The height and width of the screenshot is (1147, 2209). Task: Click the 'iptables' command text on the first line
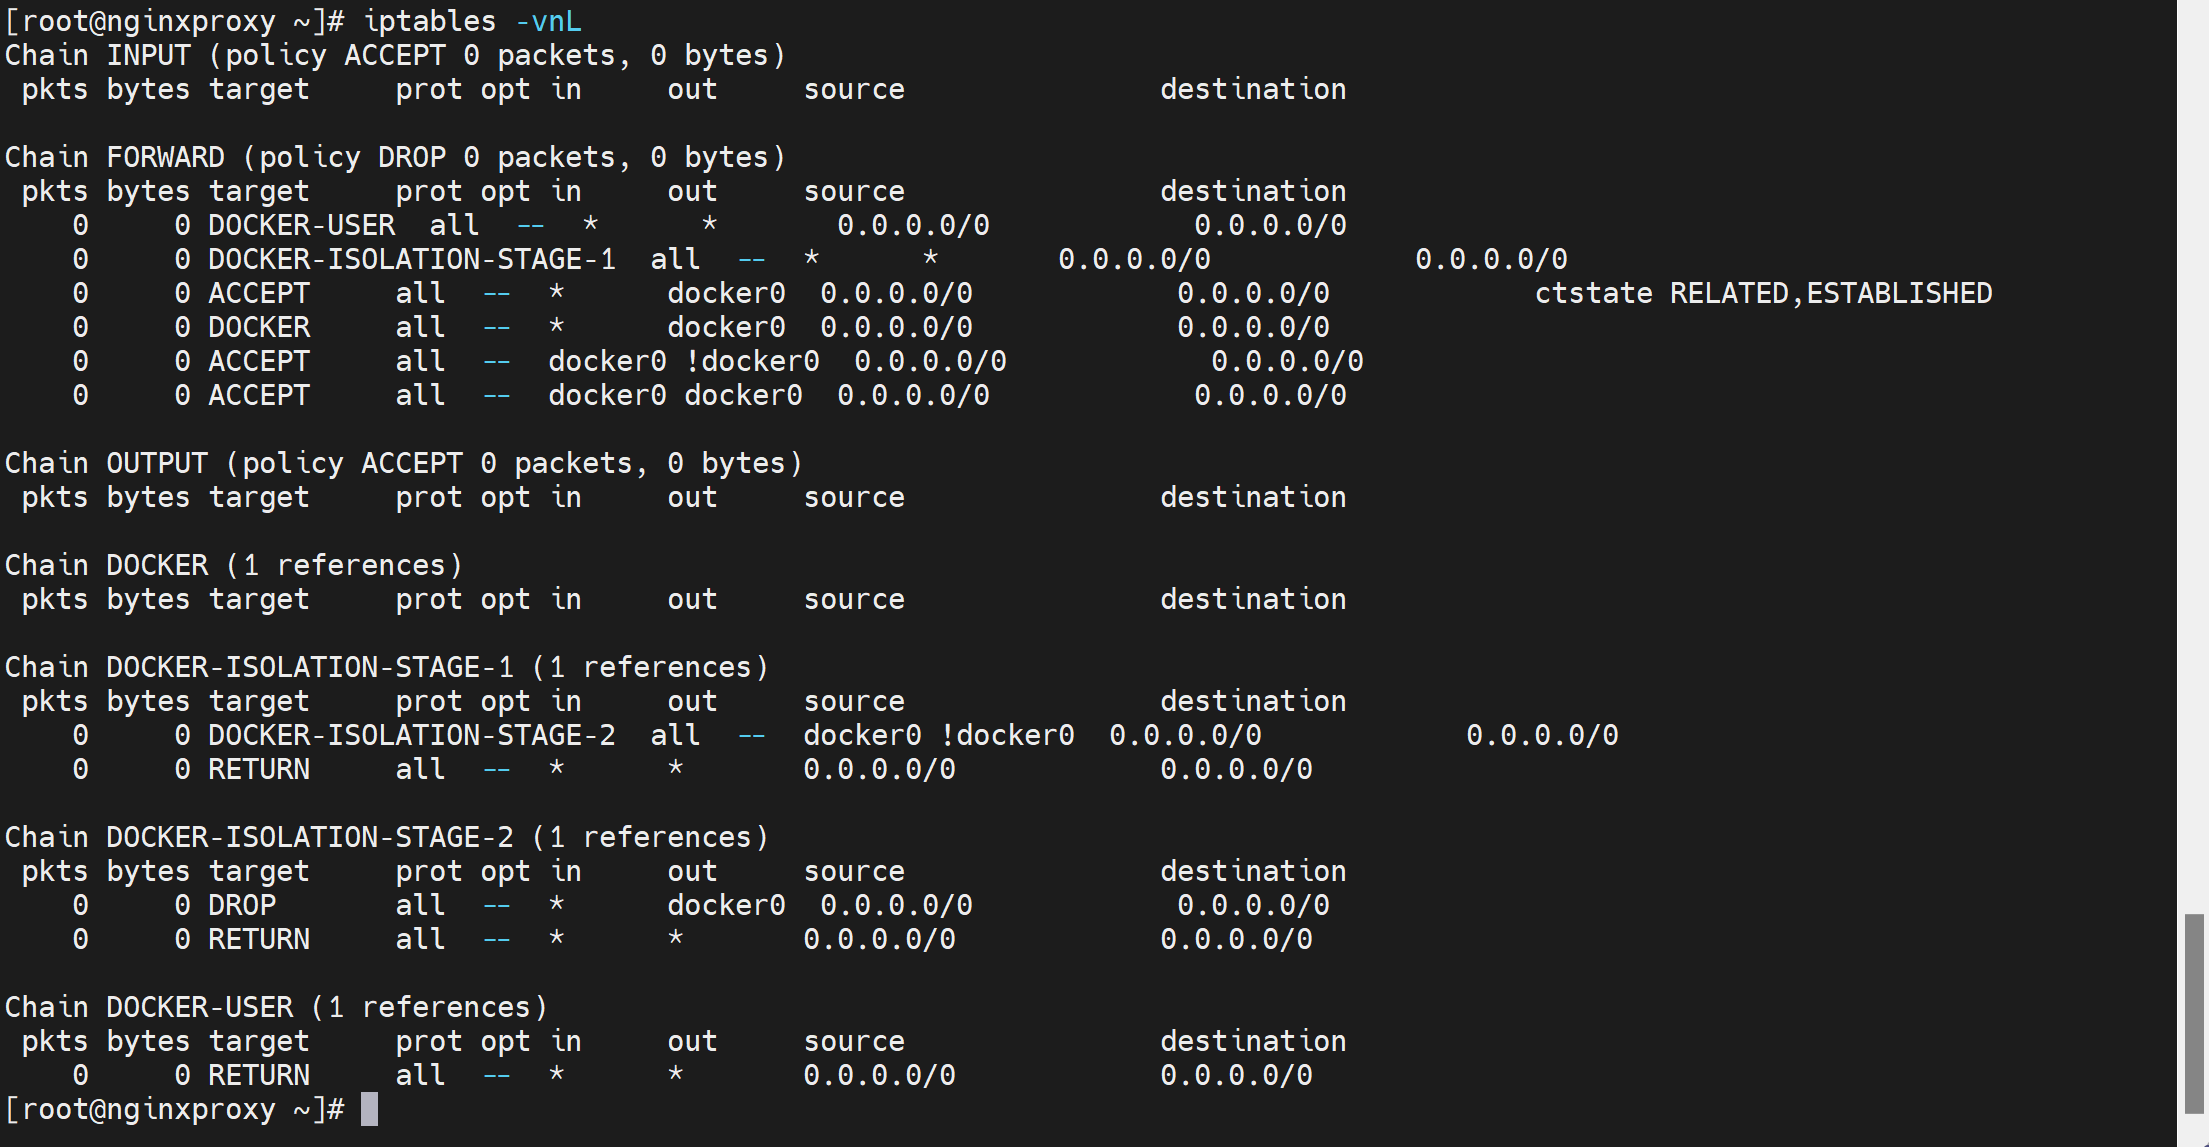[x=430, y=21]
